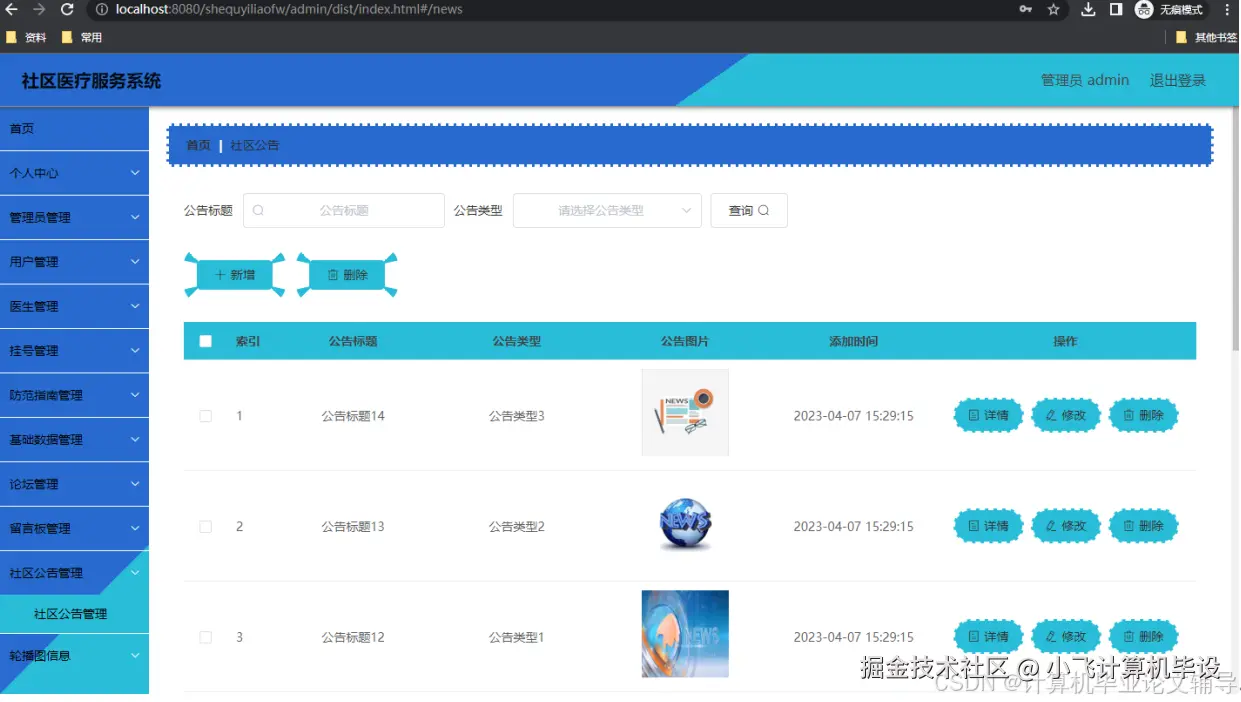Expand 个人中心 sidebar menu
The width and height of the screenshot is (1241, 702).
click(74, 173)
